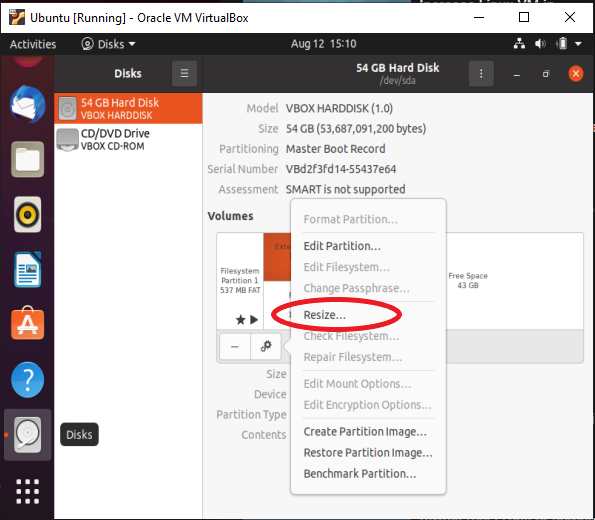Screen dimensions: 595x520
Task: Click the Disks icon in the dock
Action: point(27,435)
